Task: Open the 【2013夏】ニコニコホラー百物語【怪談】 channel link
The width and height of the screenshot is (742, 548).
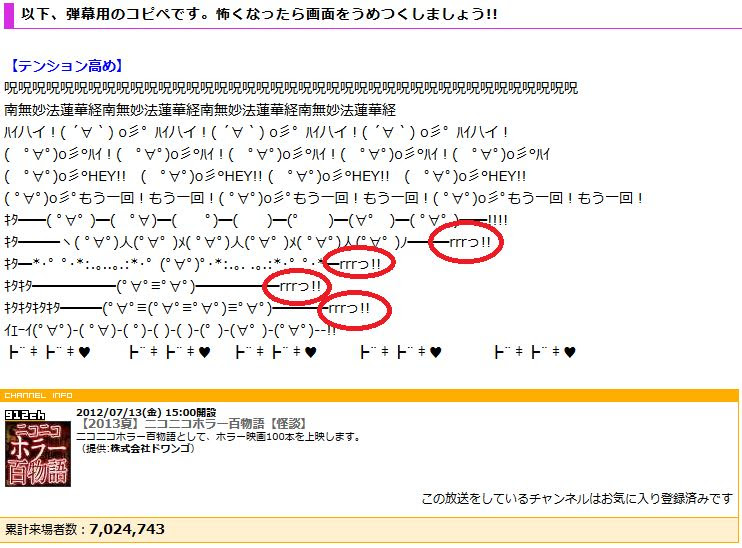Action: click(x=193, y=424)
